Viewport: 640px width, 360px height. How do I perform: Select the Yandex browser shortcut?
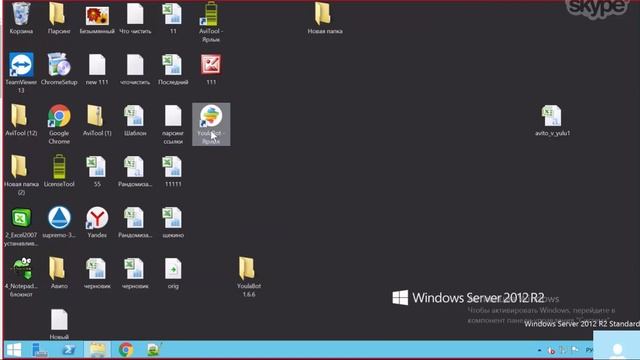click(97, 222)
